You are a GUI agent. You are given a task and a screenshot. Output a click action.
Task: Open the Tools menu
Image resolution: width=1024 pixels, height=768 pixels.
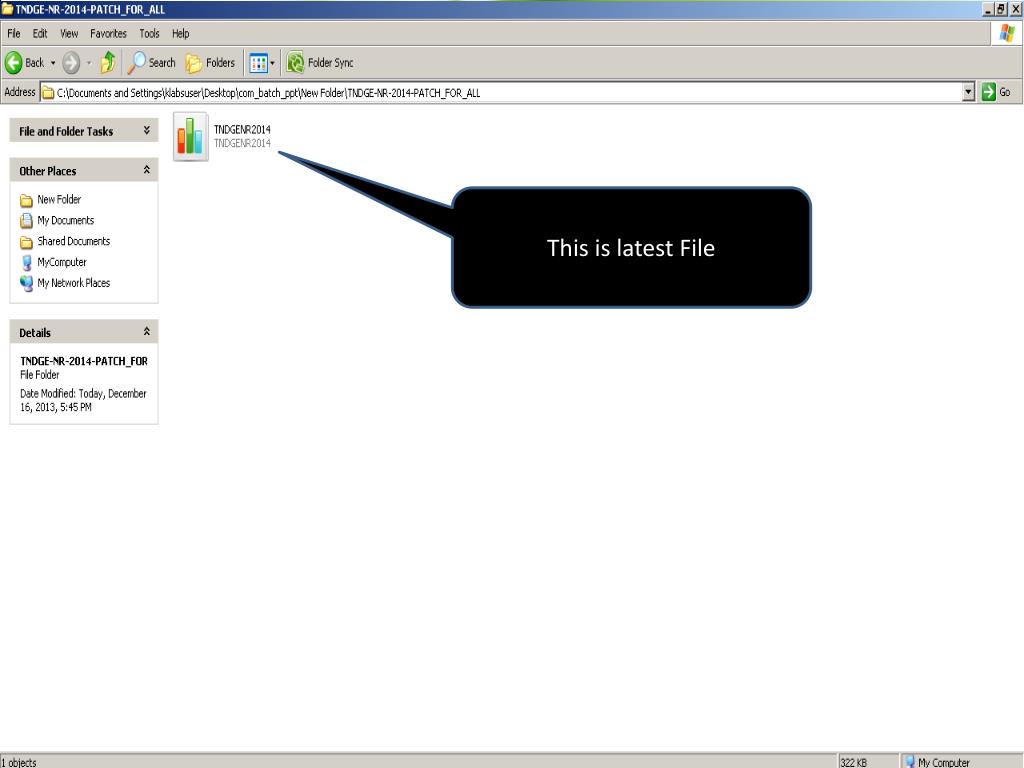click(x=150, y=33)
